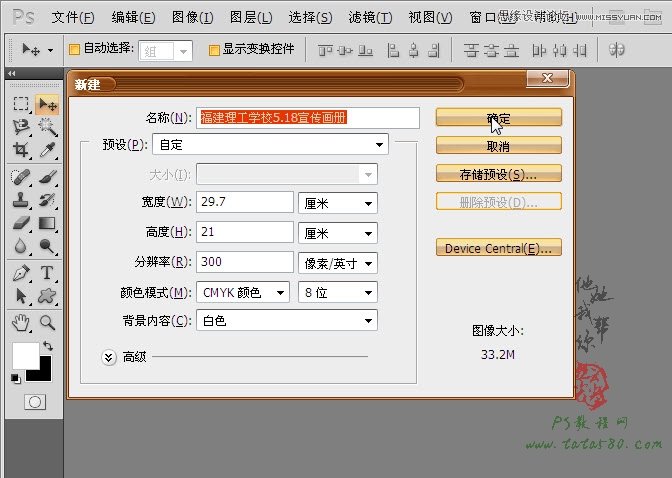Select the Horizontal Type tool
This screenshot has height=478, width=672.
(x=47, y=273)
